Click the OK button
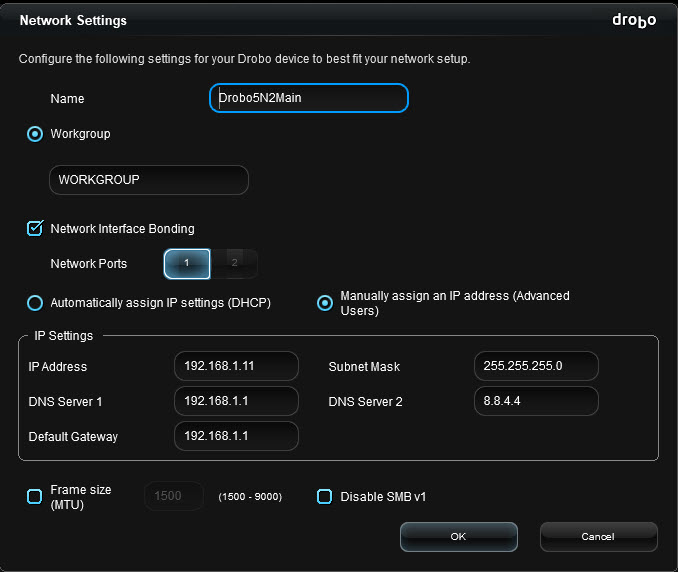 tap(459, 537)
